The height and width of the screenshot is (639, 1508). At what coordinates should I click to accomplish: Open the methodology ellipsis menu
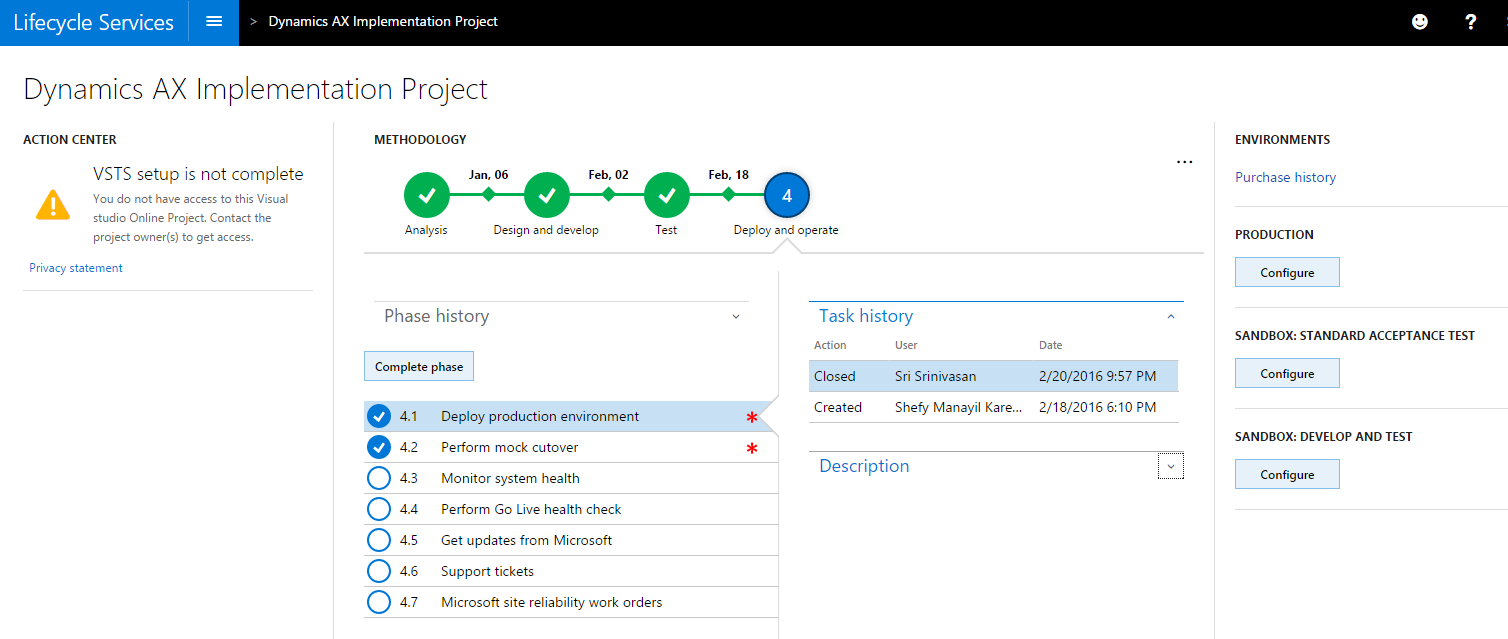[1184, 162]
